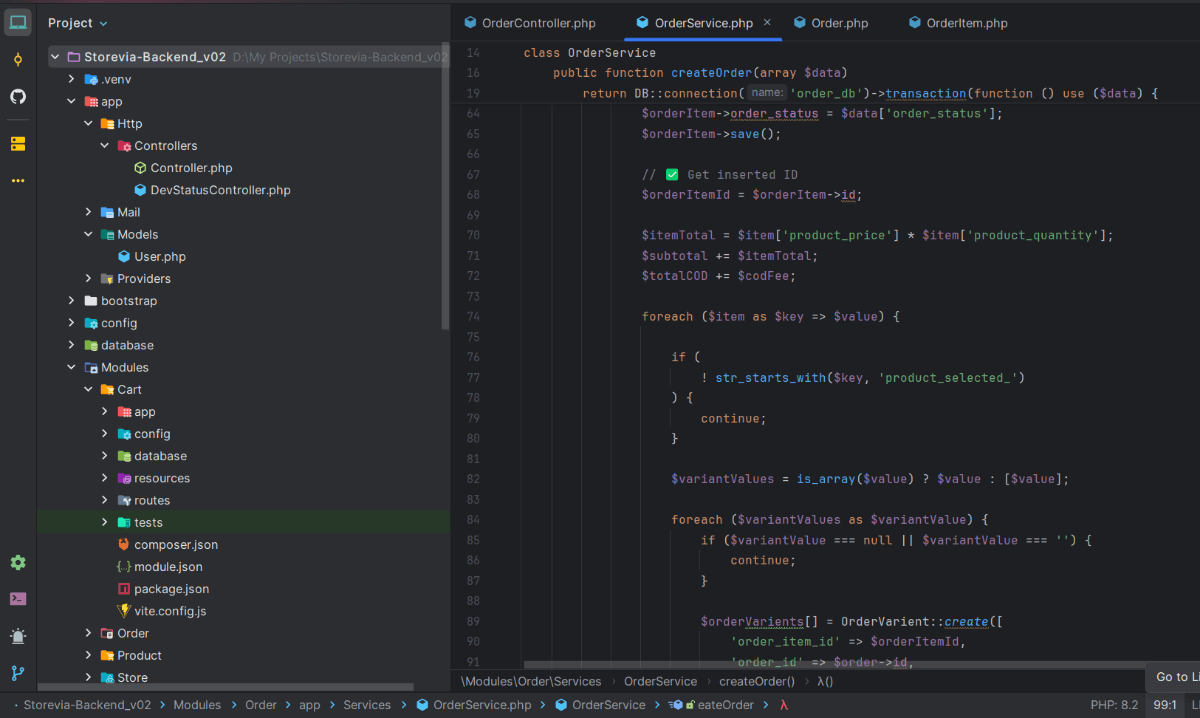
Task: Collapse the Cart module folder
Action: tap(88, 390)
